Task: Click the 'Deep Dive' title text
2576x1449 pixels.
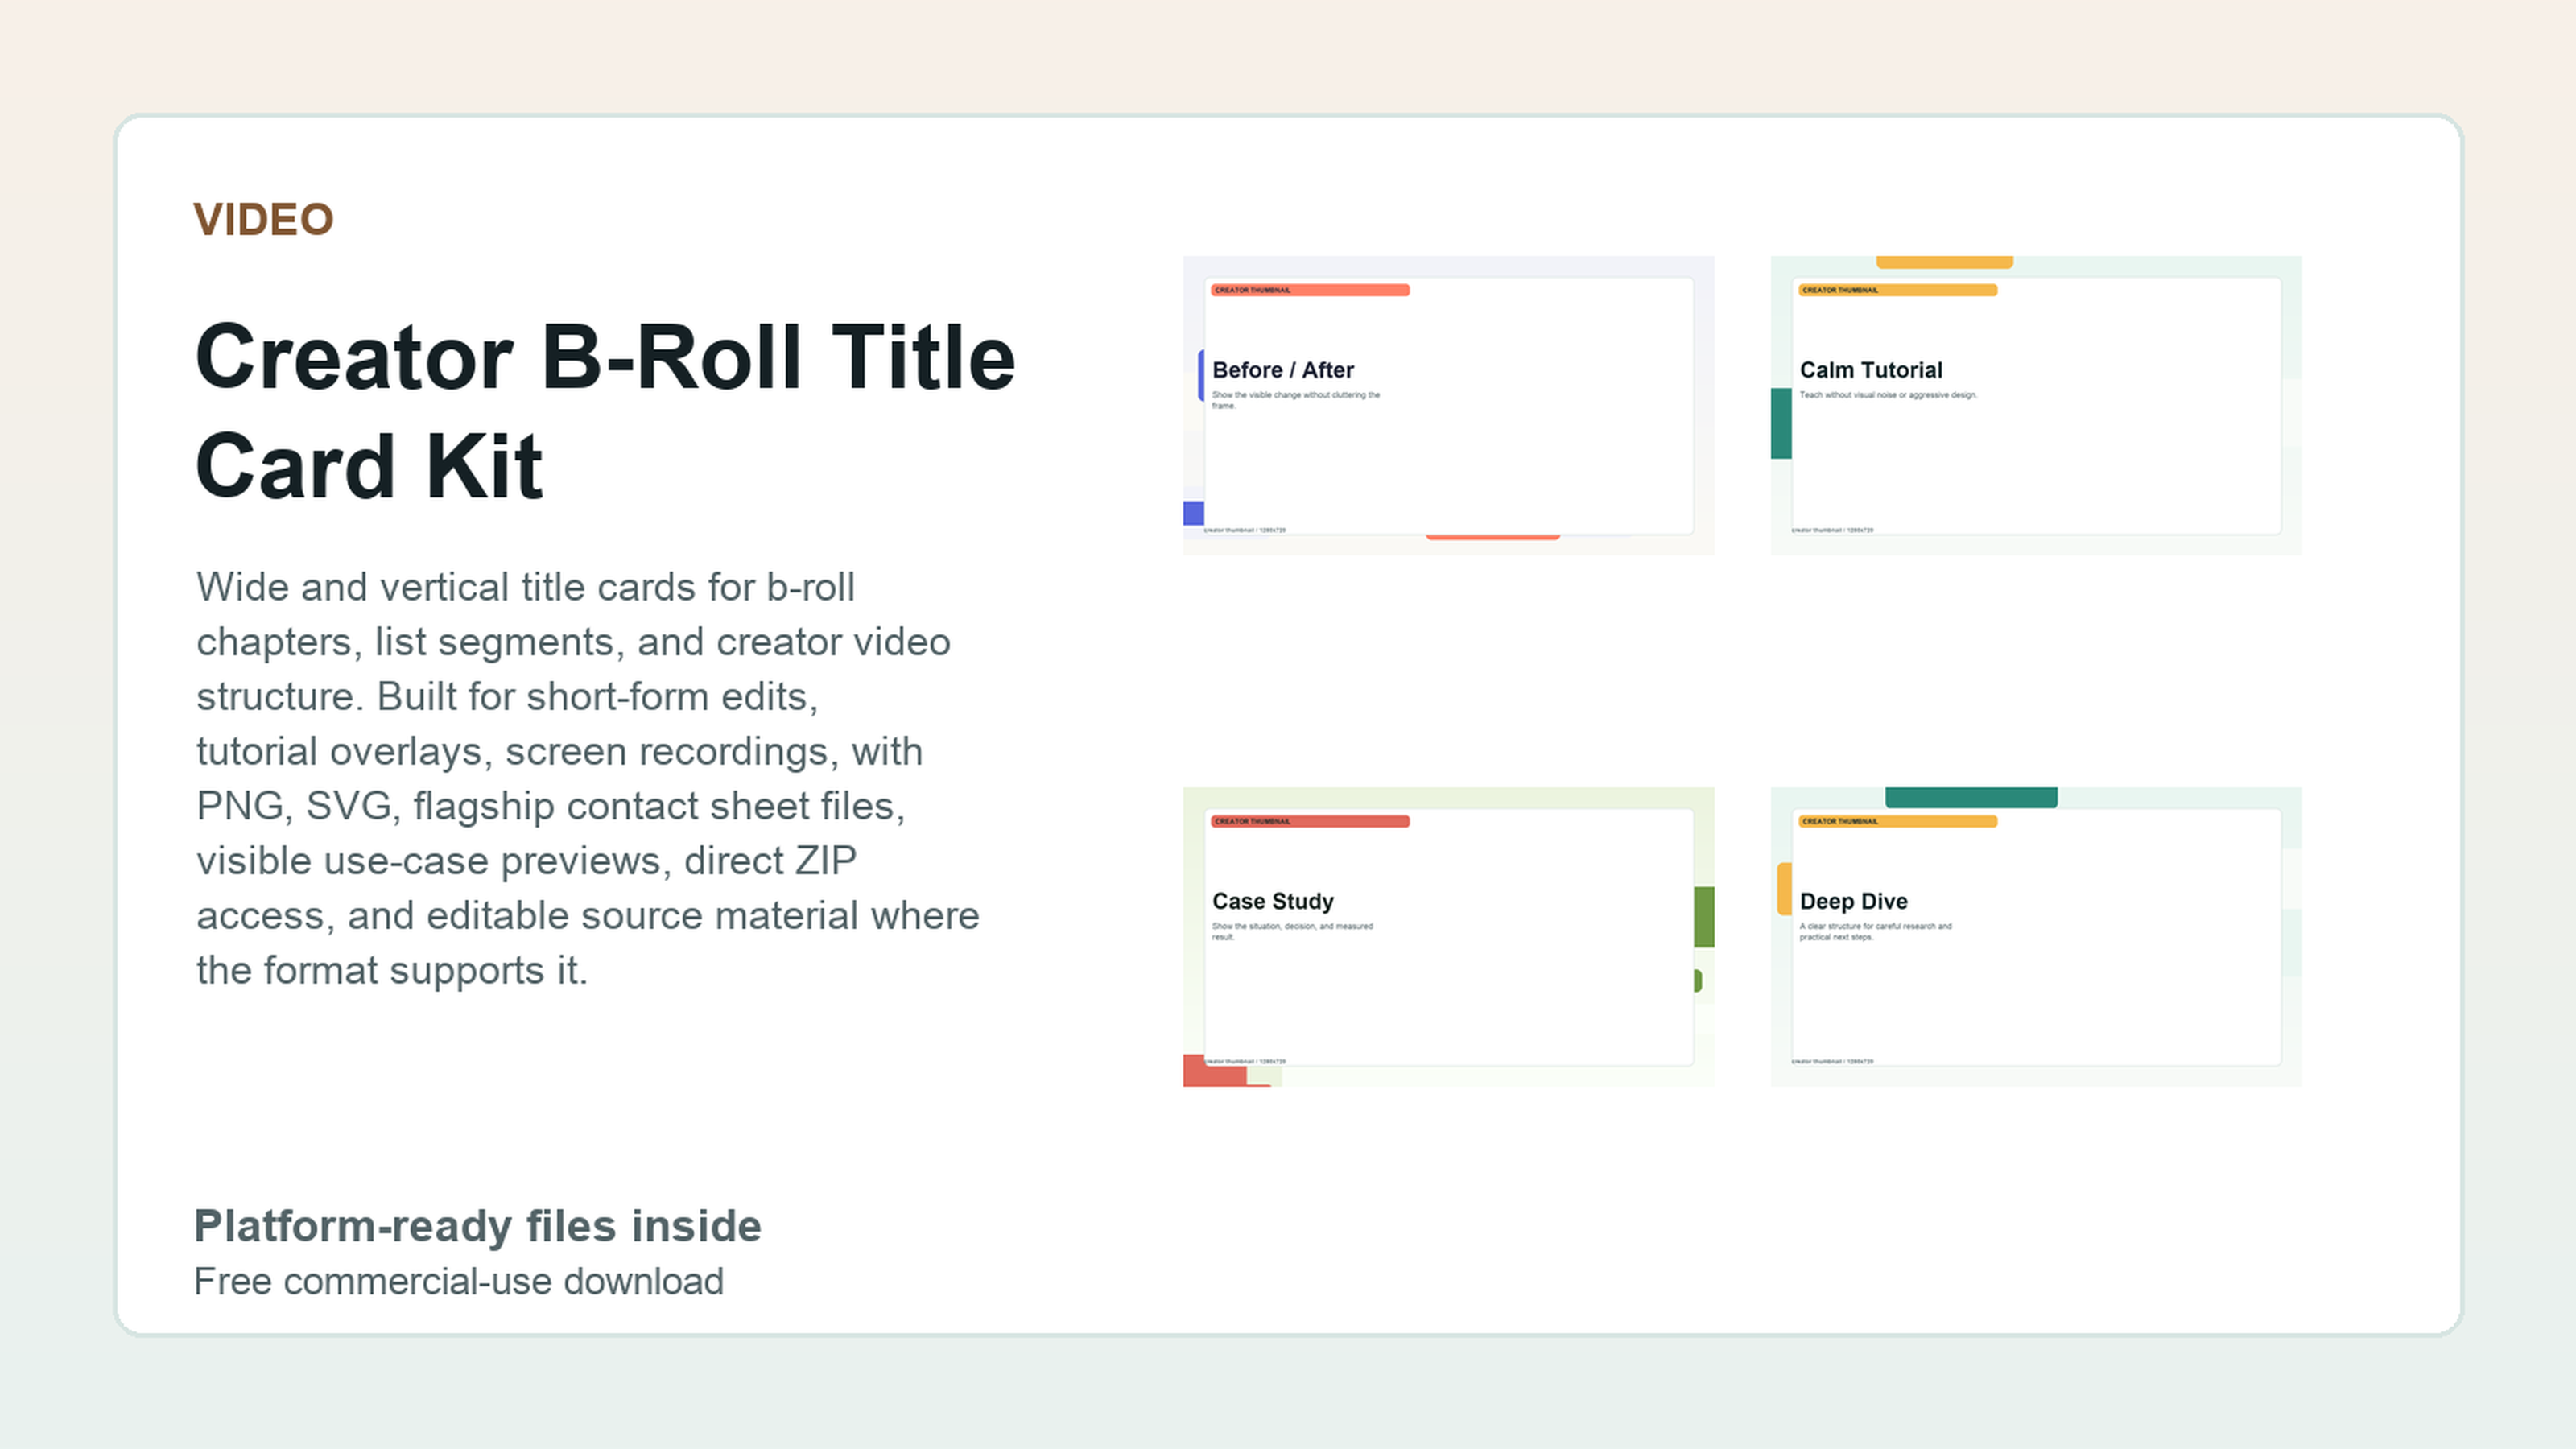Action: tap(1854, 901)
